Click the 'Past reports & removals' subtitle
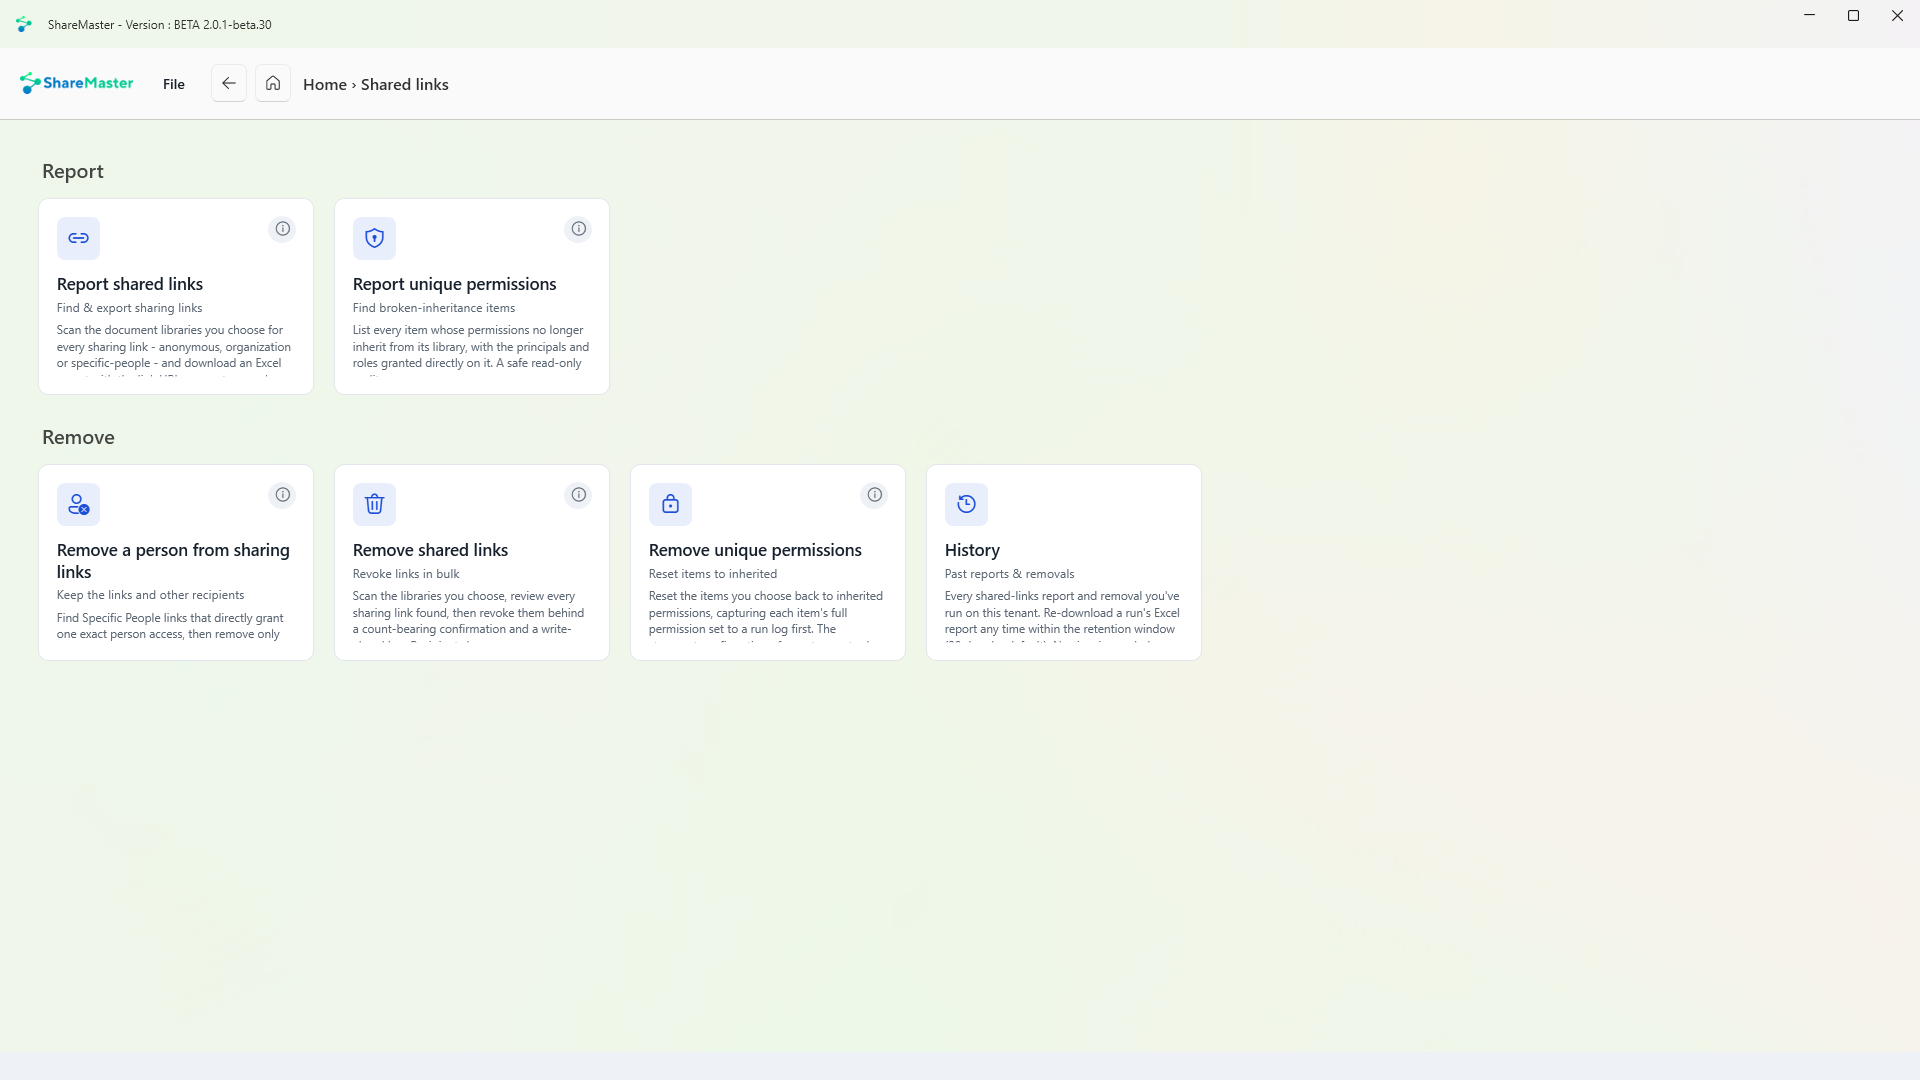1920x1080 pixels. coord(1010,574)
